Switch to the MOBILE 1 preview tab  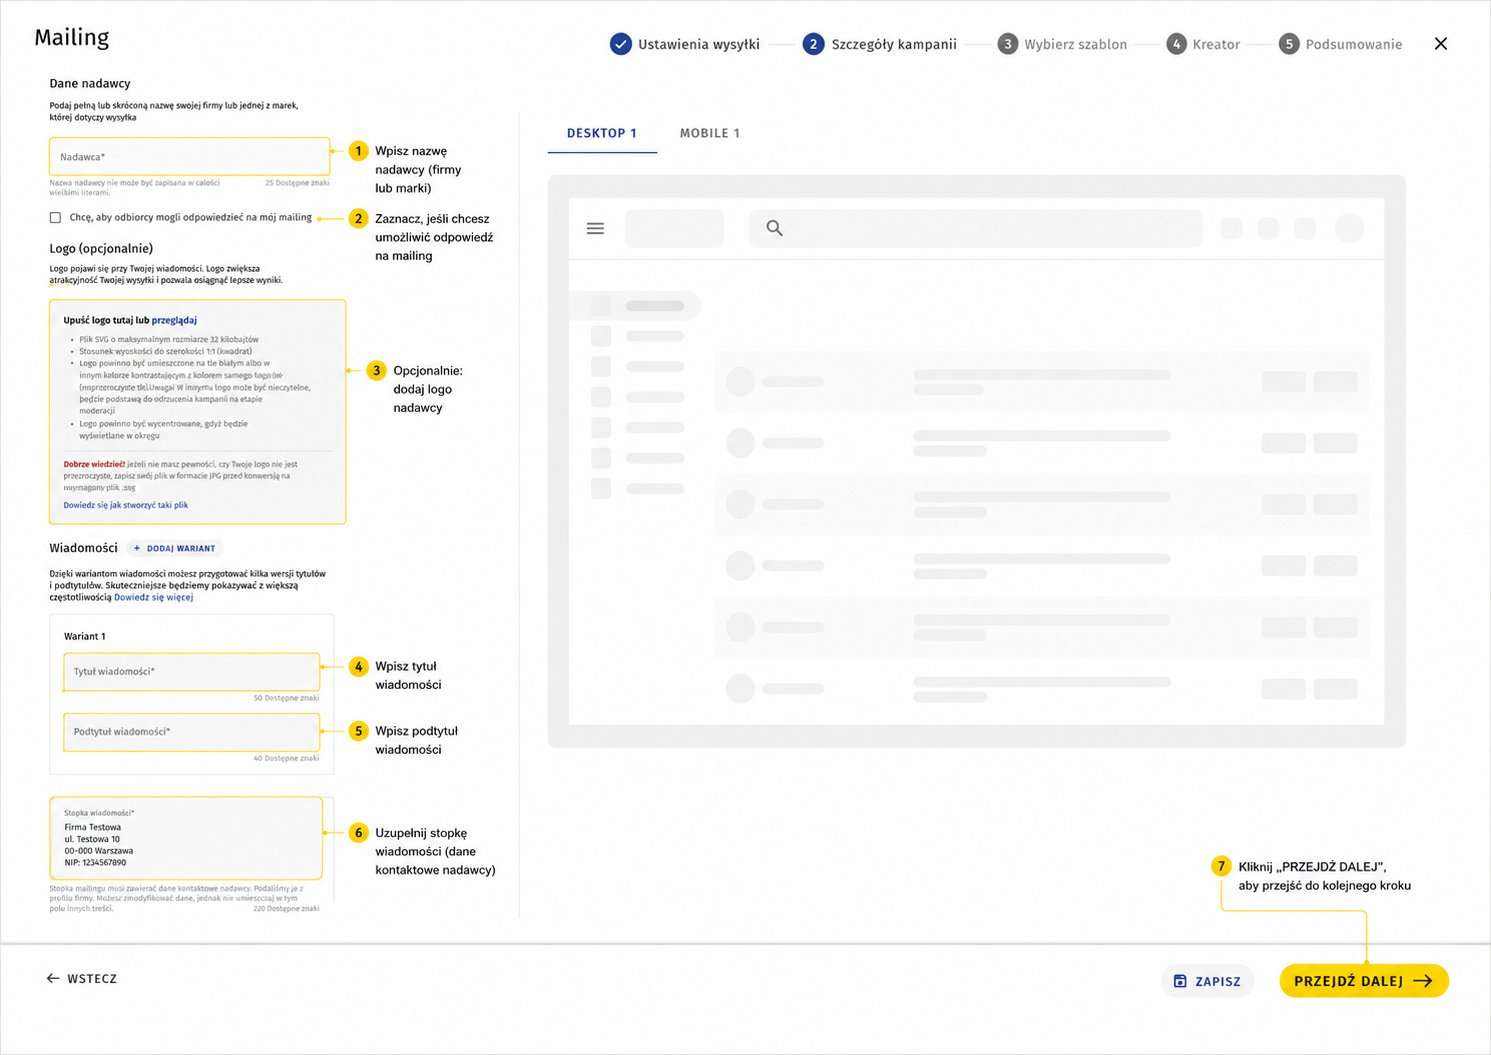(710, 133)
